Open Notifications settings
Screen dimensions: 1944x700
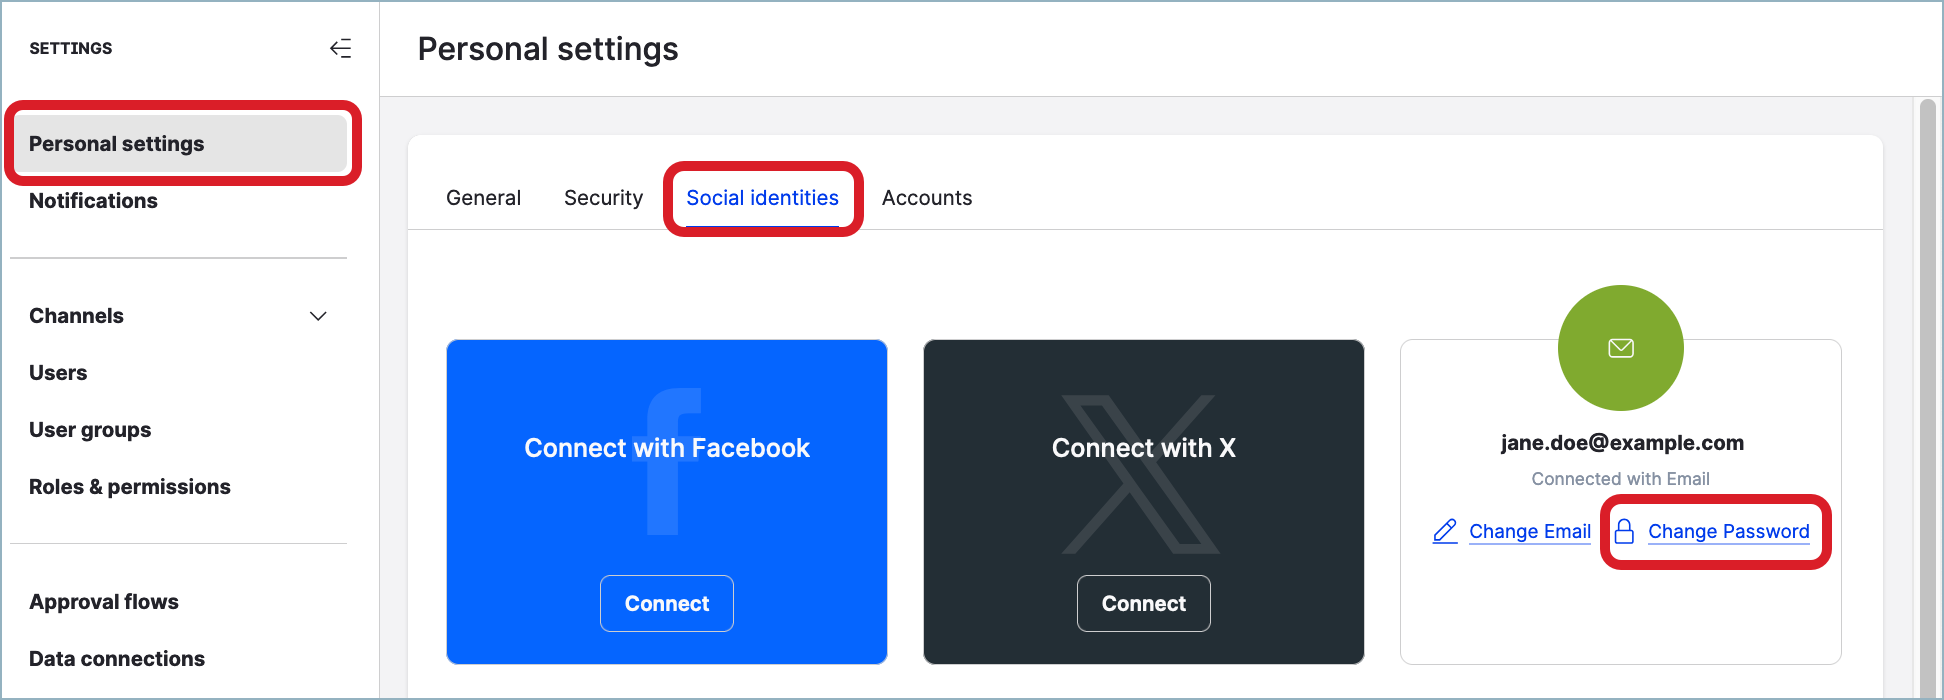click(x=93, y=200)
